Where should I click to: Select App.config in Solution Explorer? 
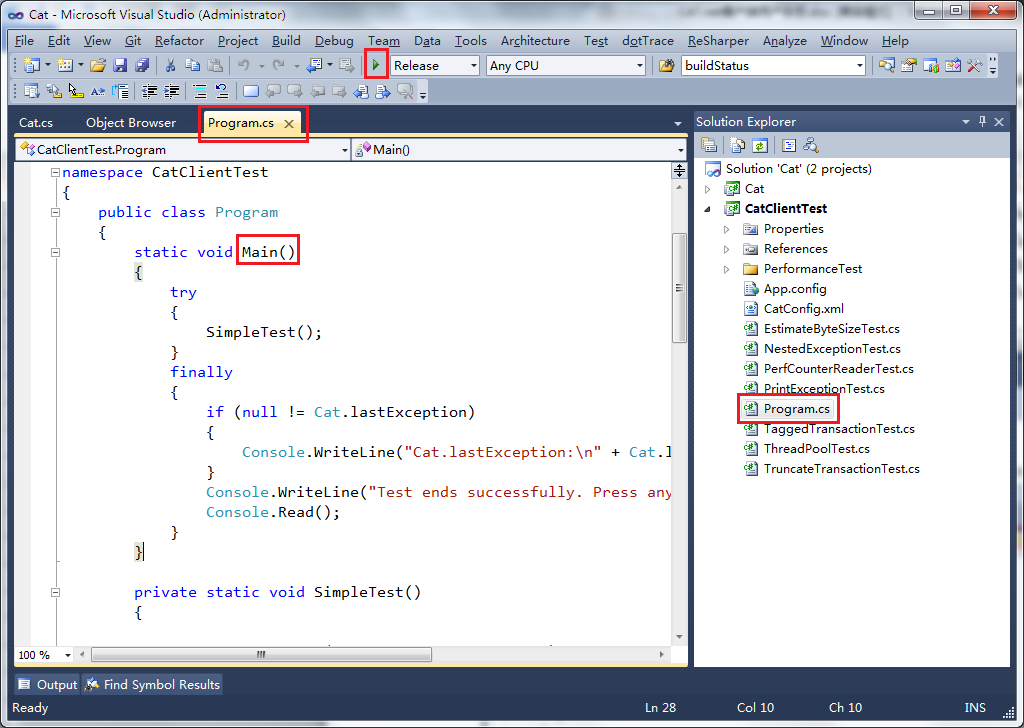(x=795, y=289)
